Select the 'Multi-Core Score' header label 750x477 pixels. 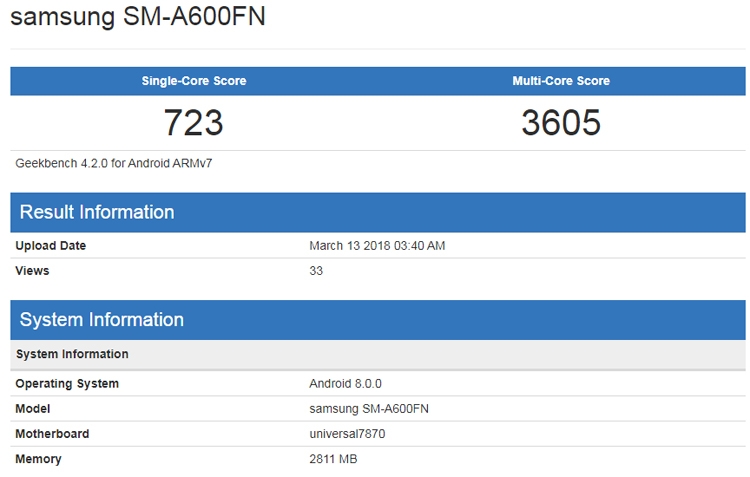561,81
